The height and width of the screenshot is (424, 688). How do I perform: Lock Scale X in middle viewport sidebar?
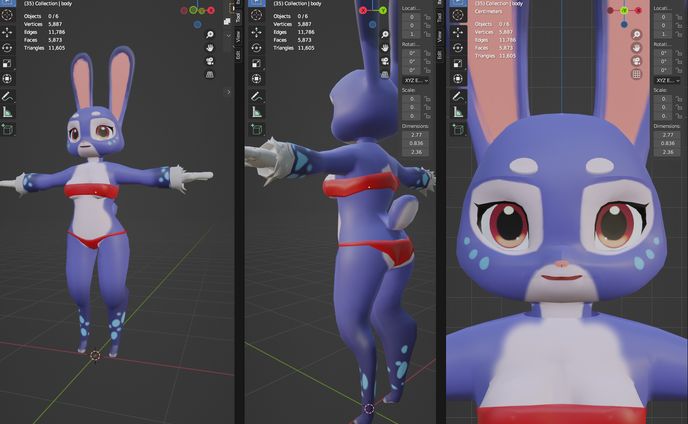point(427,99)
